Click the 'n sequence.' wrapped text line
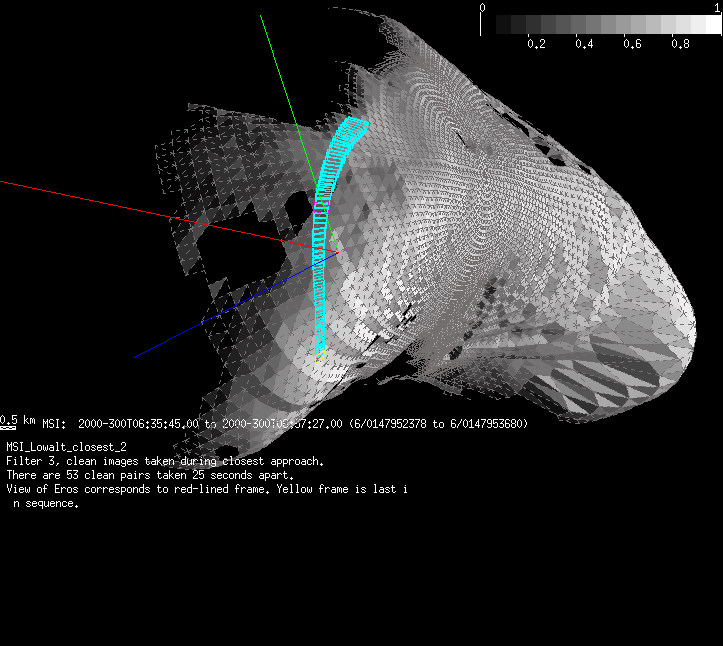Viewport: 723px width, 646px height. [x=46, y=504]
